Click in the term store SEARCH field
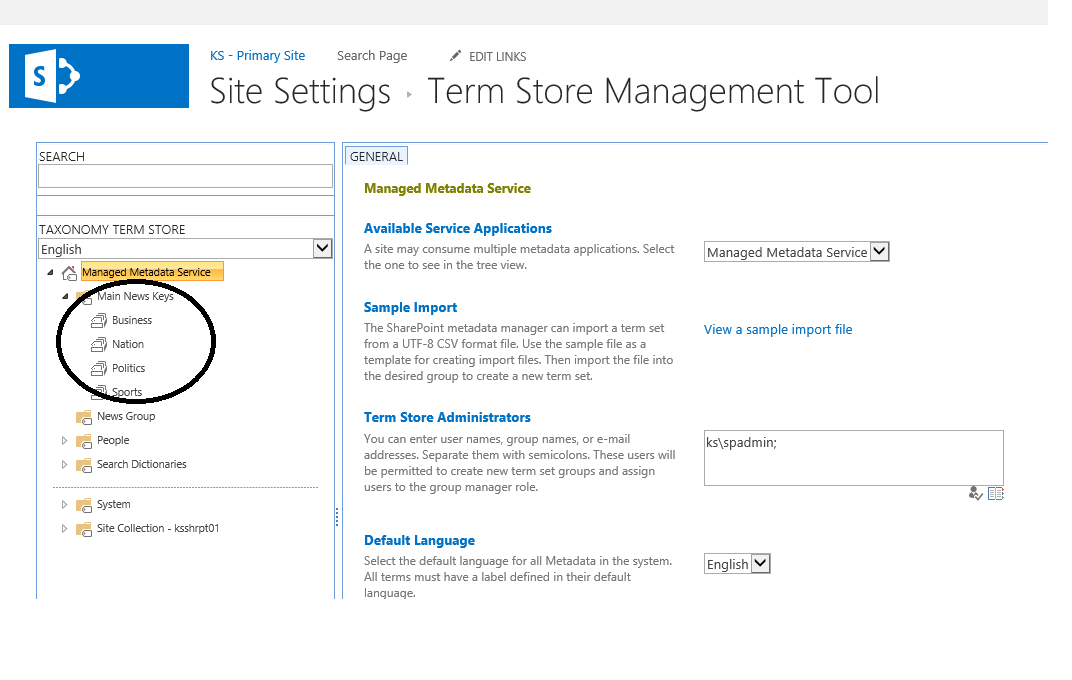Viewport: 1072px width, 680px height. point(185,176)
